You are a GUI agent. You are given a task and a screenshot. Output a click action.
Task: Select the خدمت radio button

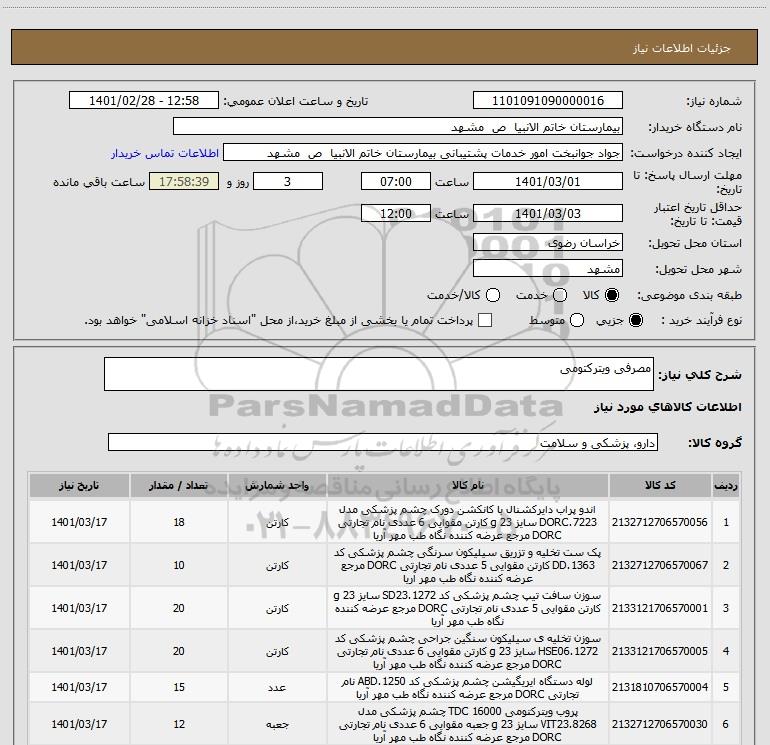point(560,295)
